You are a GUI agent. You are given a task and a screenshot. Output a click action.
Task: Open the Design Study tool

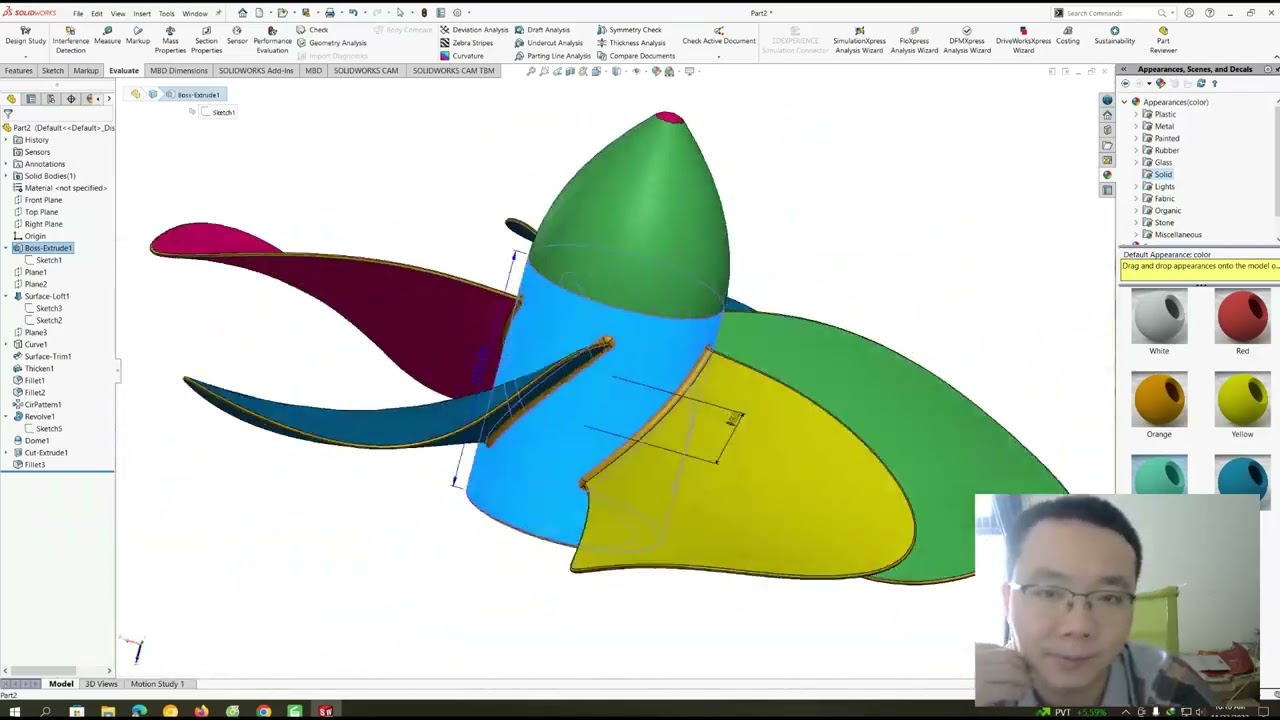[25, 36]
